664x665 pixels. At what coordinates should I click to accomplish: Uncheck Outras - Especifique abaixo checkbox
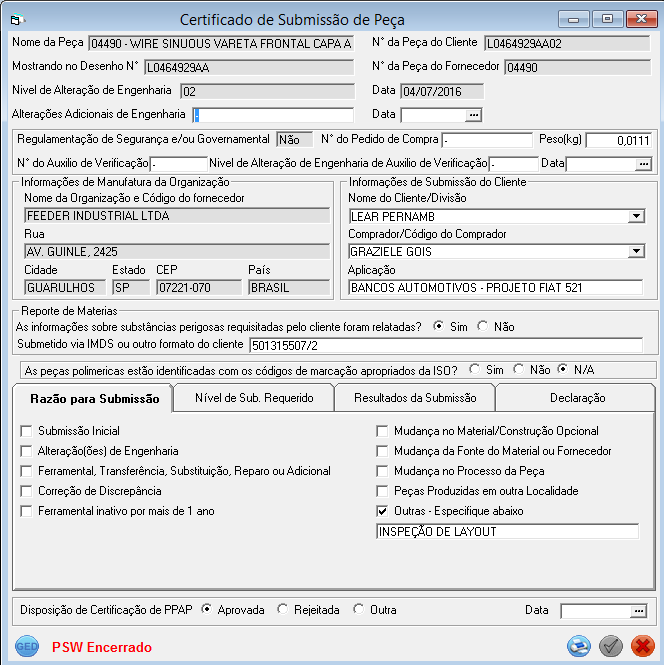coord(382,511)
